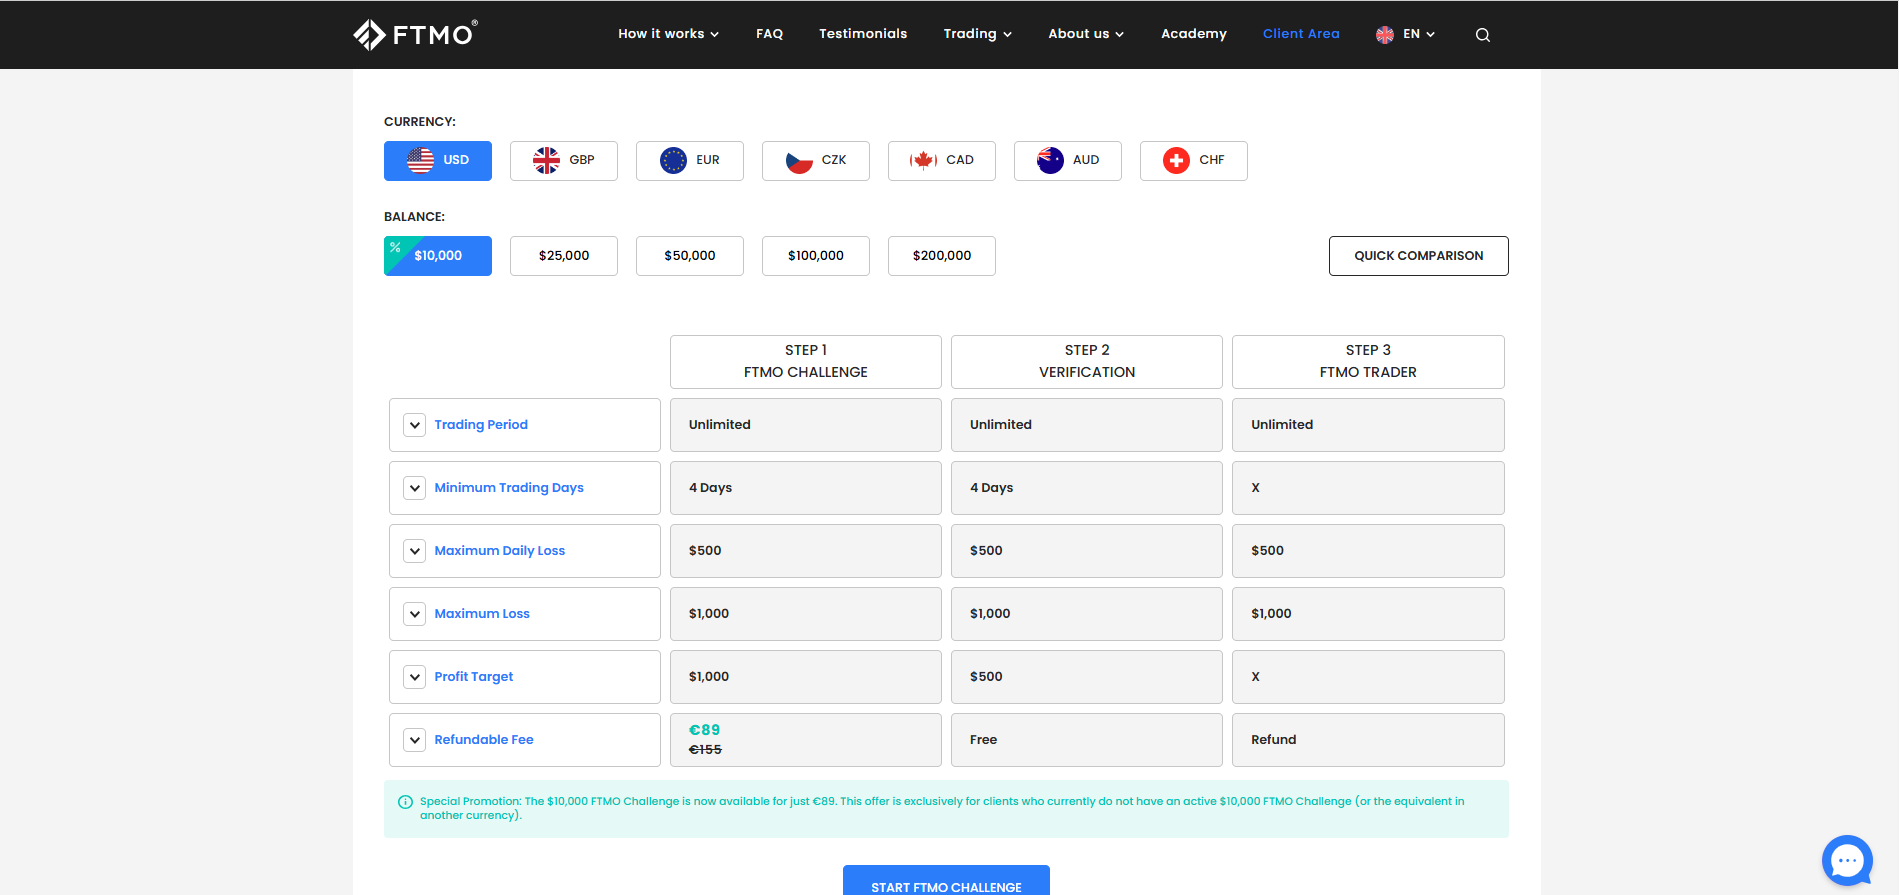
Task: Click the Maximum Loss label link
Action: 482,614
